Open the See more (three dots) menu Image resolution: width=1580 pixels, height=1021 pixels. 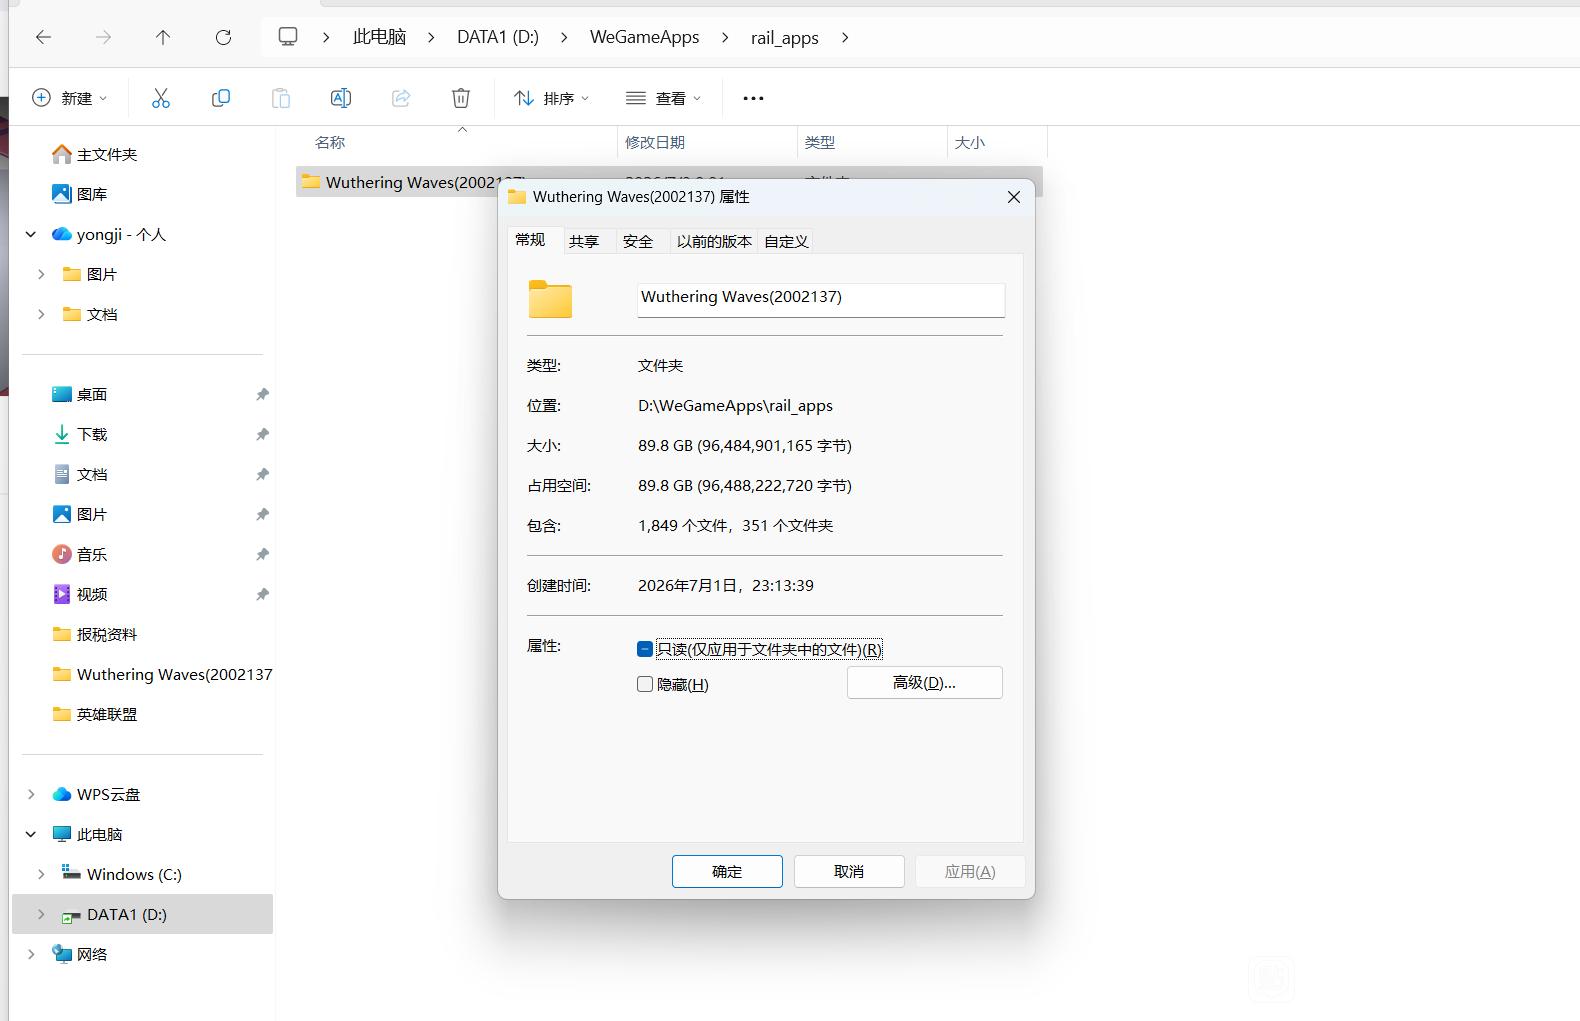tap(753, 98)
